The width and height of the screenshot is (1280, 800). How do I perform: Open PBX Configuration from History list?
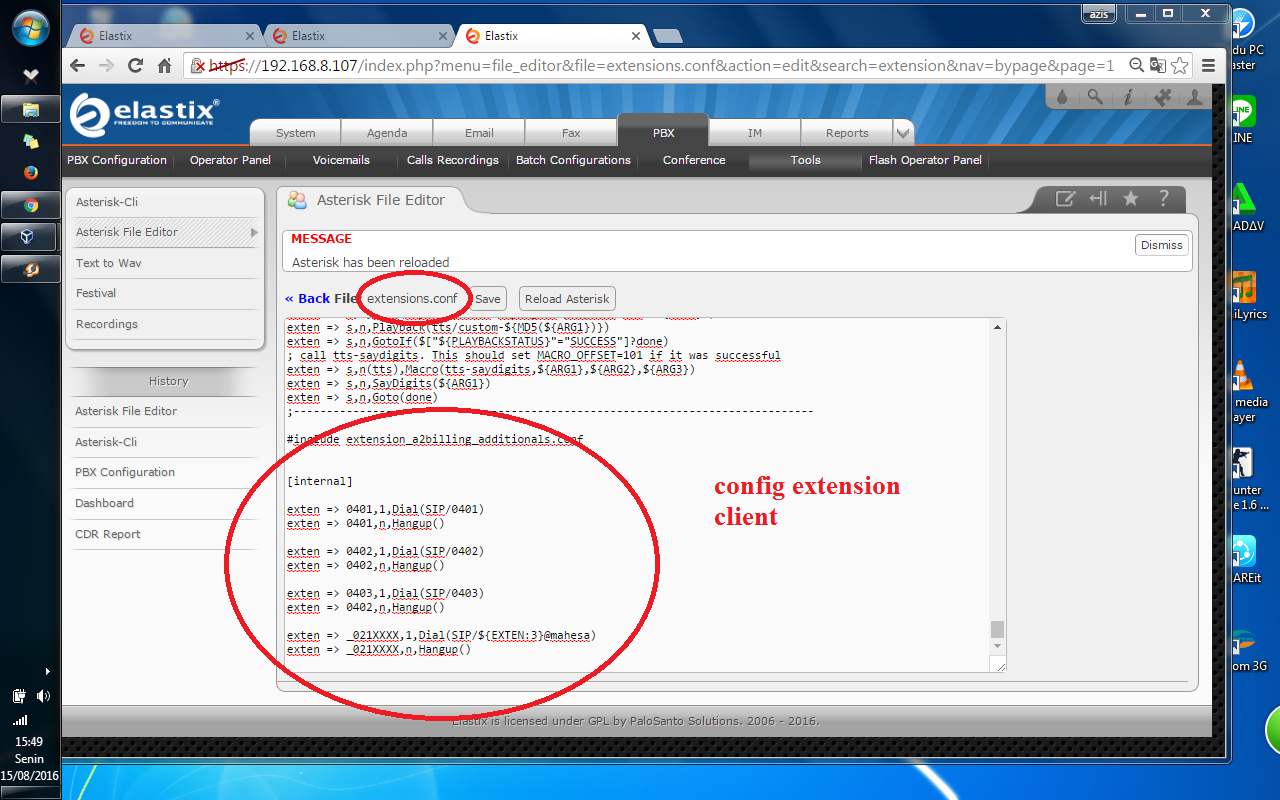pos(125,472)
